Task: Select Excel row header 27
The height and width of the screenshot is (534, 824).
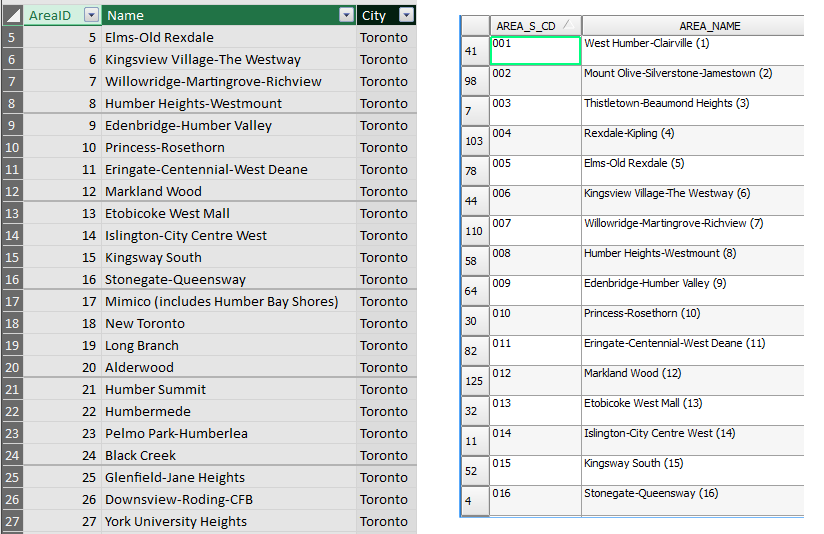Action: pos(12,521)
